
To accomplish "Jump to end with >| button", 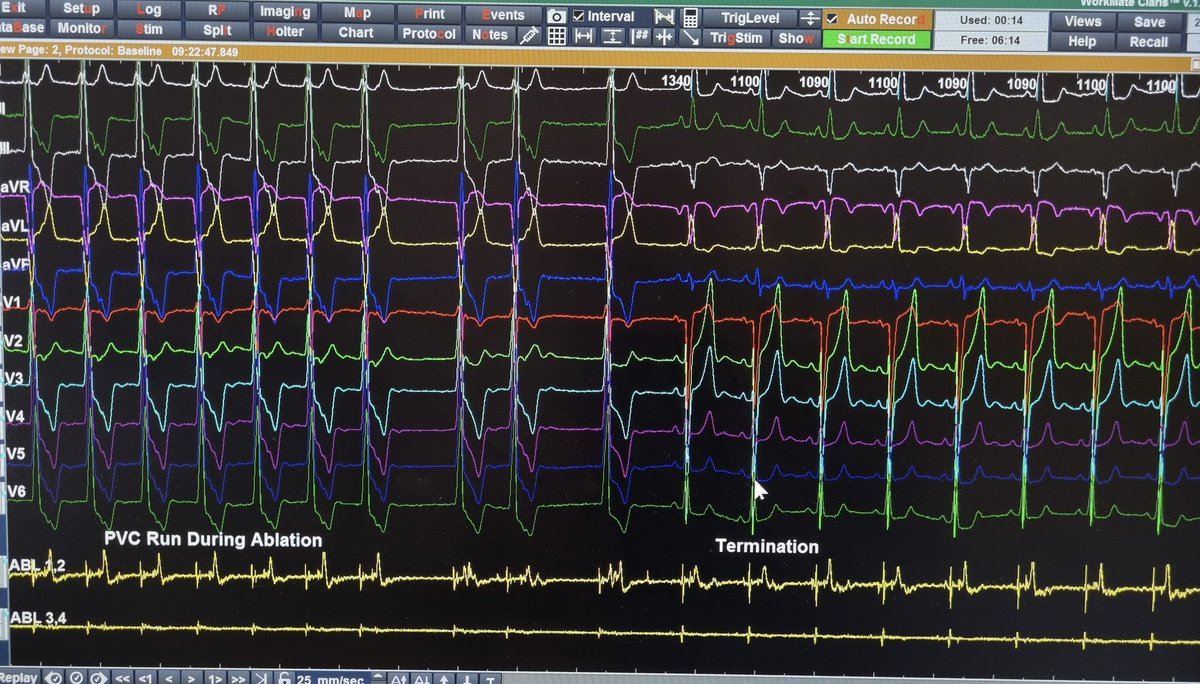I will (261, 677).
